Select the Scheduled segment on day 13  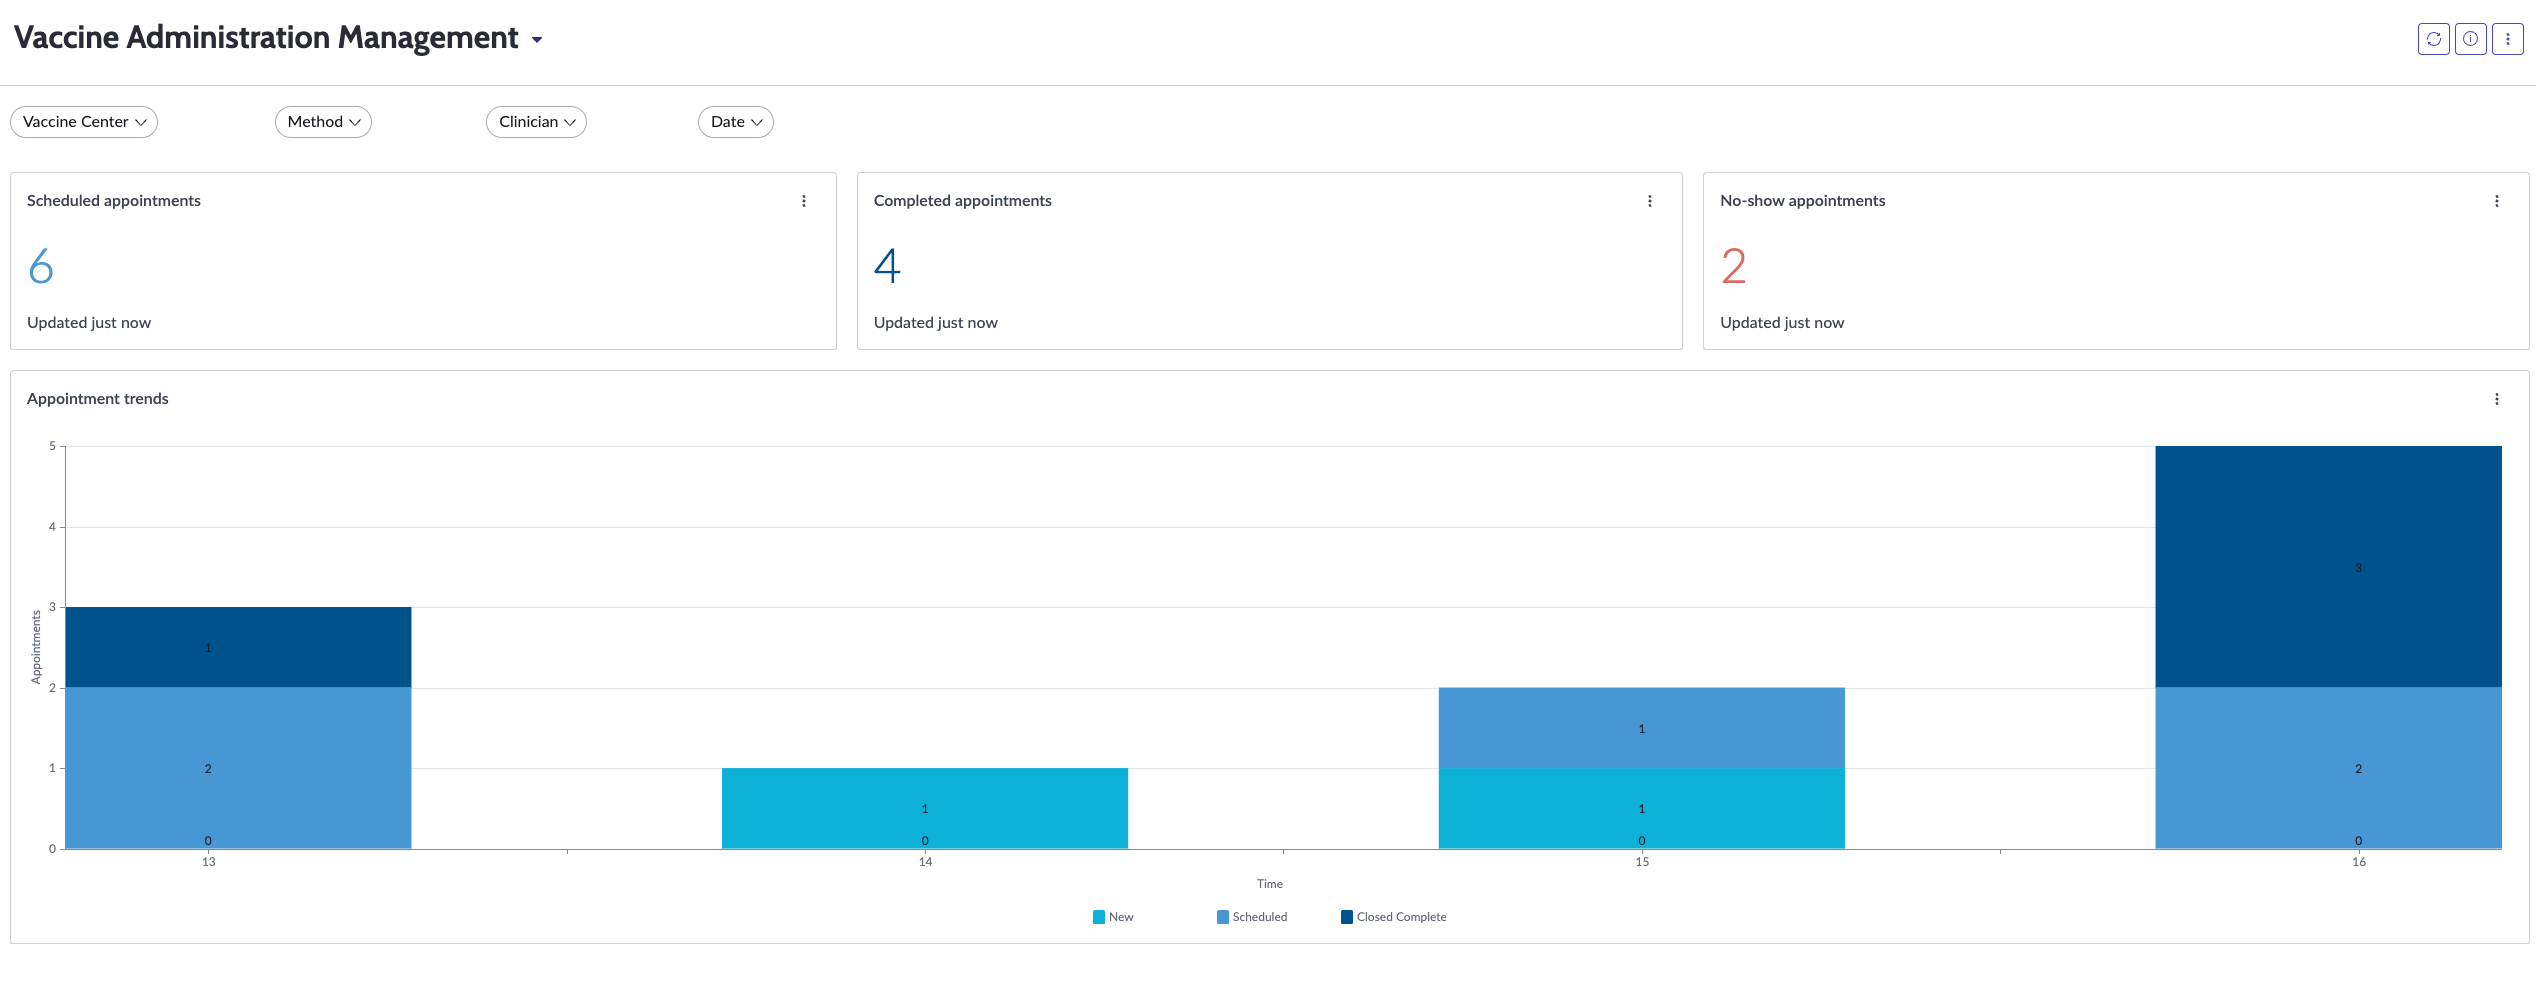[x=238, y=768]
